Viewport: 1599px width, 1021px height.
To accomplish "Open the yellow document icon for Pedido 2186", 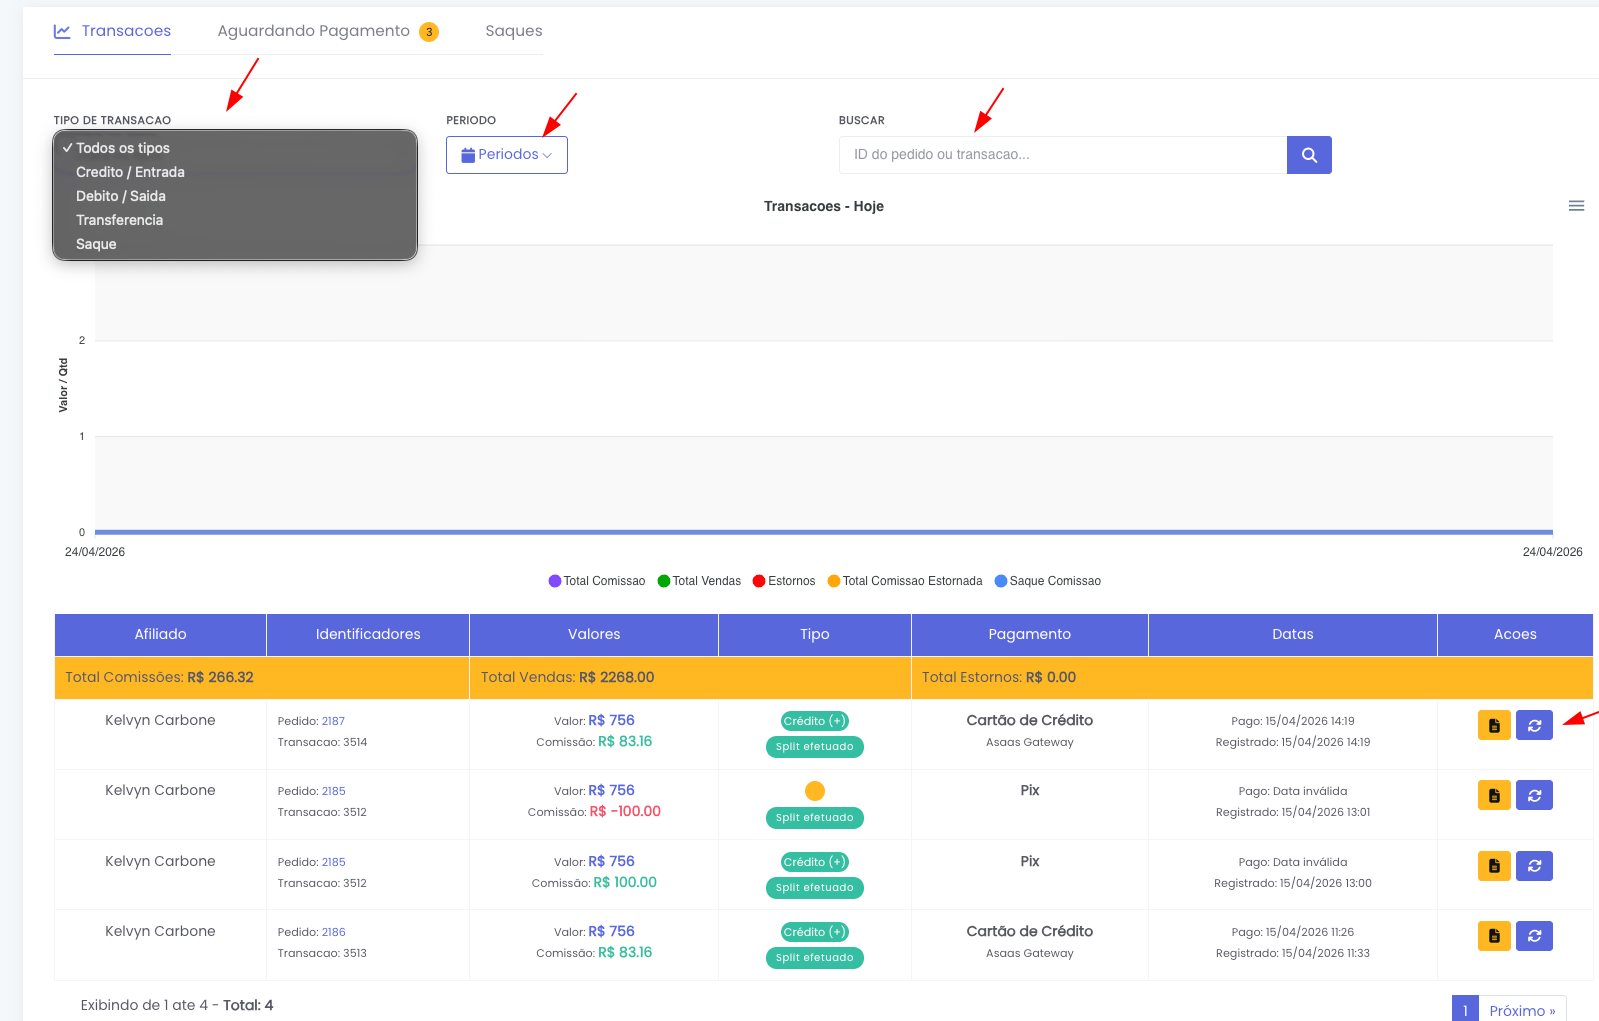I will coord(1494,936).
